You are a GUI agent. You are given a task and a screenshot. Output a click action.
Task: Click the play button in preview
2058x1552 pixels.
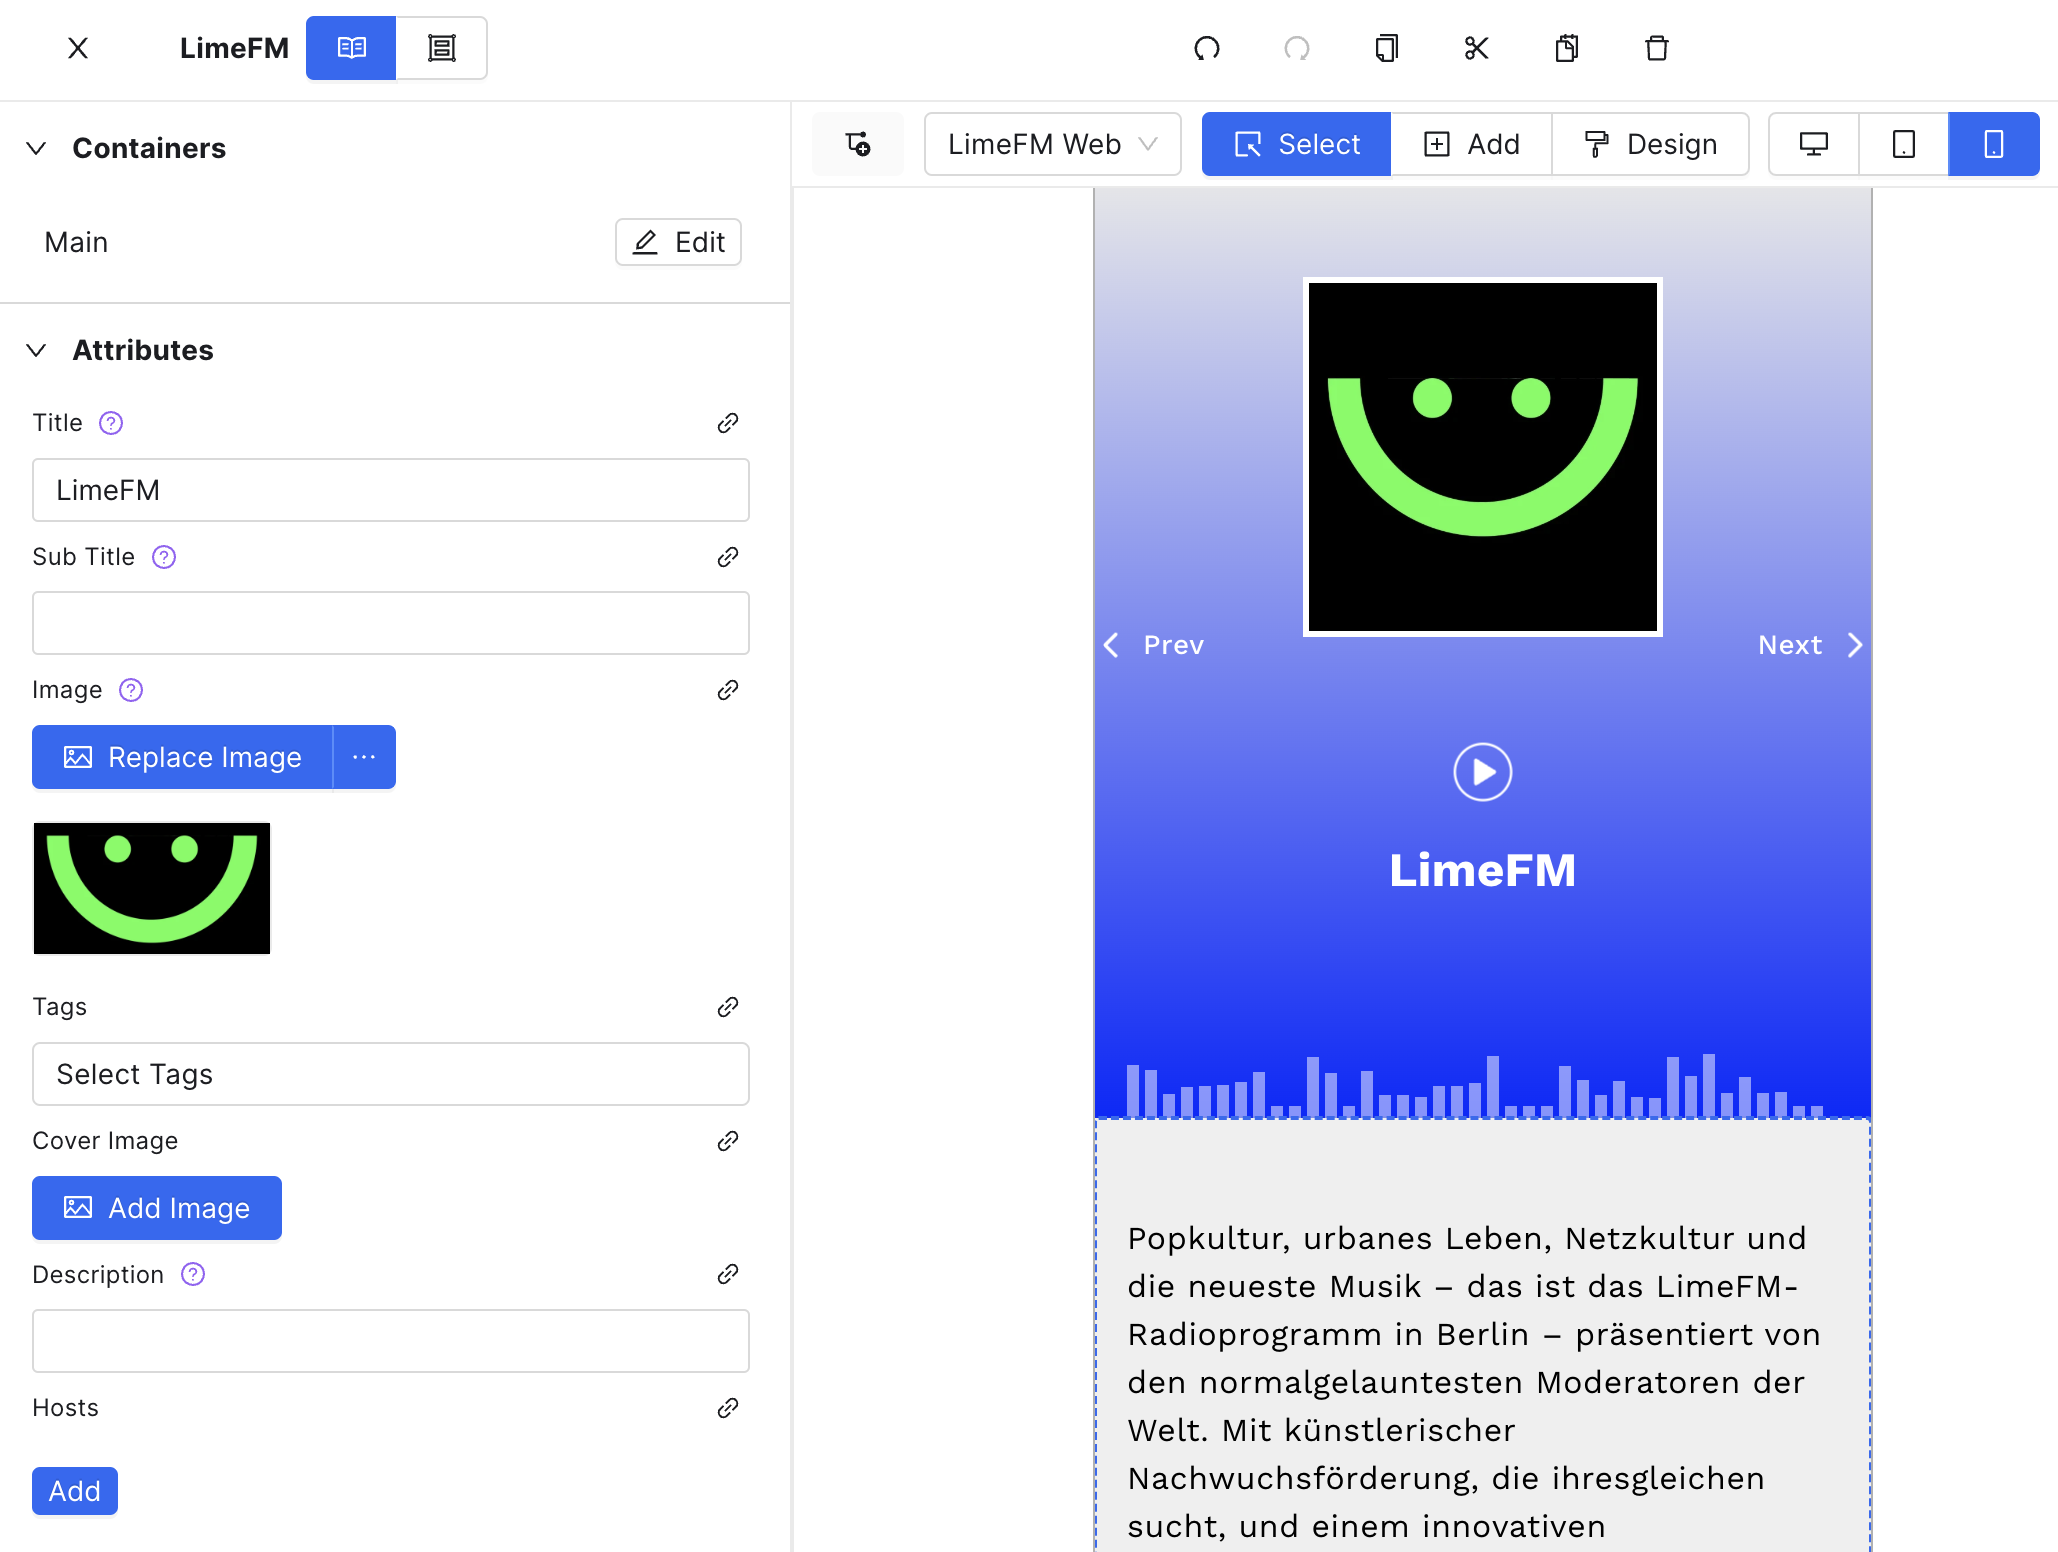click(1483, 772)
